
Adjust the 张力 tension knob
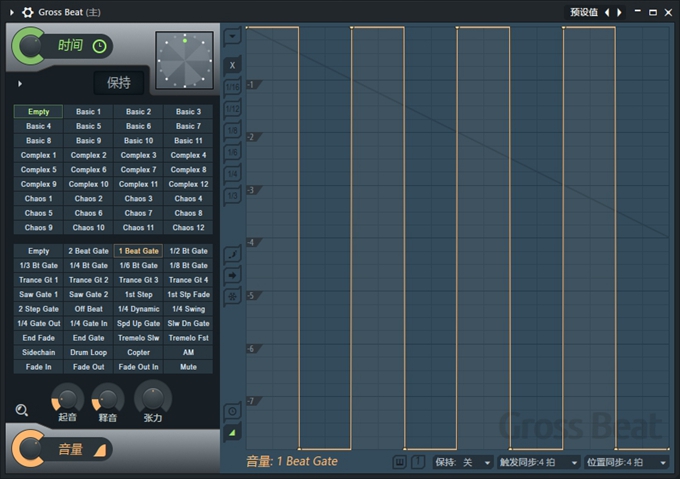(x=153, y=397)
